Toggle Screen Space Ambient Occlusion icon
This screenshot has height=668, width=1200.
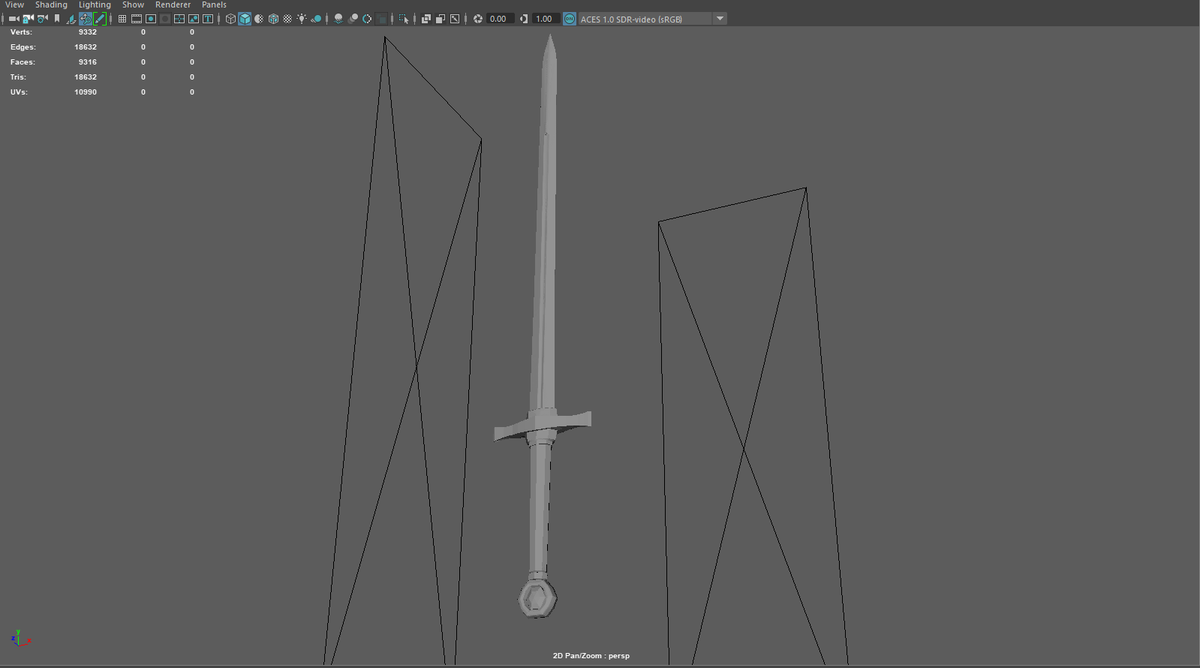[338, 19]
